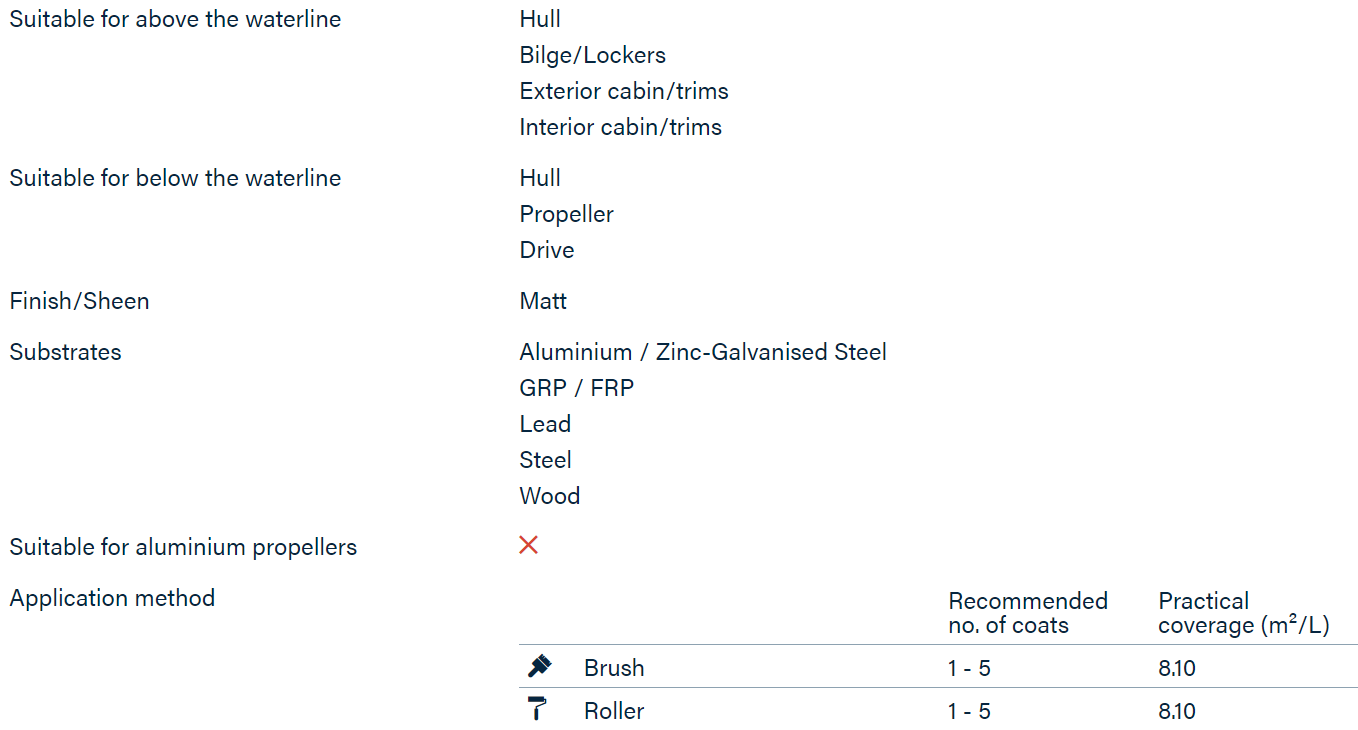Click the Exterior cabin/trims entry

point(624,91)
